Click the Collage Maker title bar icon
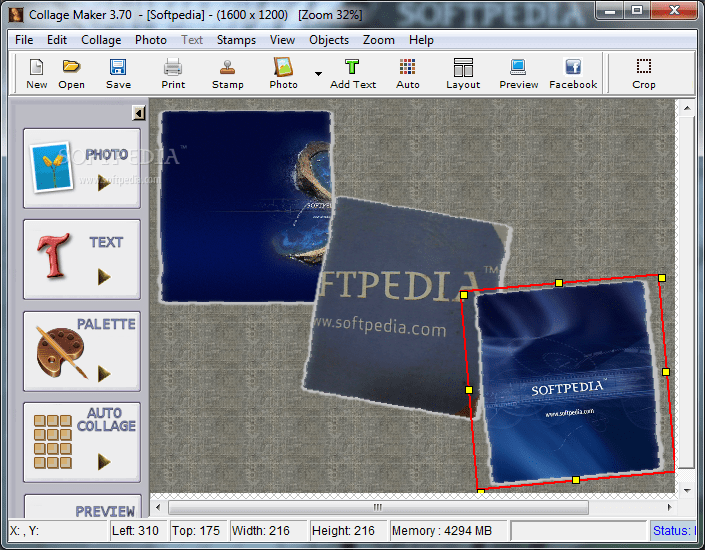The height and width of the screenshot is (550, 705). [17, 15]
